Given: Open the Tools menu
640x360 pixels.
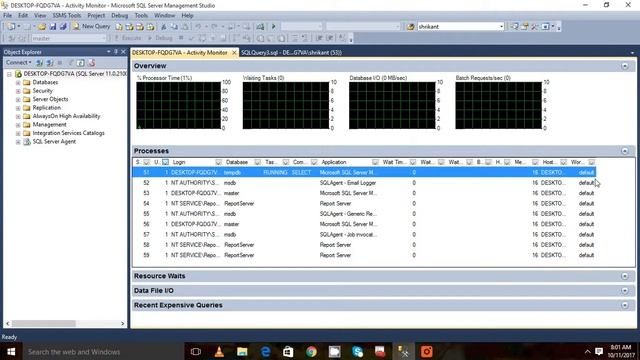Looking at the screenshot, I should click(x=141, y=16).
